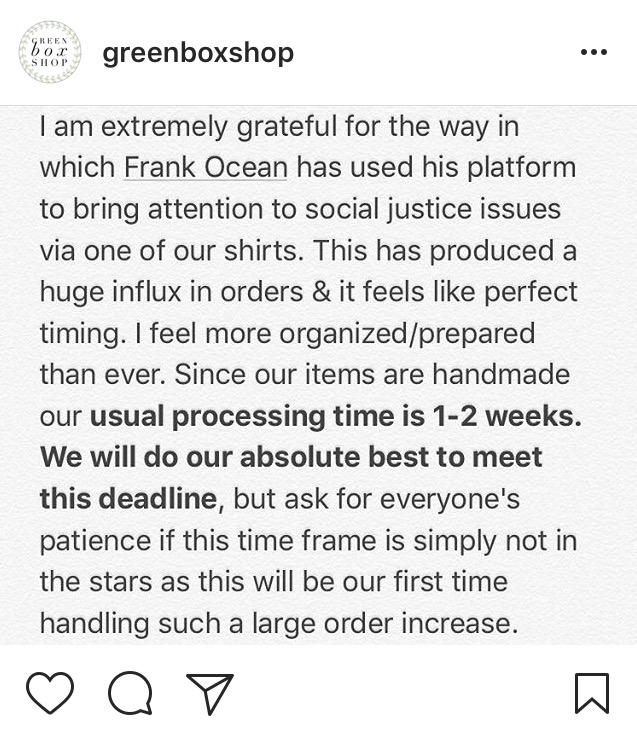The image size is (637, 738).
Task: Open the Green Box Shop profile picture
Action: point(50,52)
